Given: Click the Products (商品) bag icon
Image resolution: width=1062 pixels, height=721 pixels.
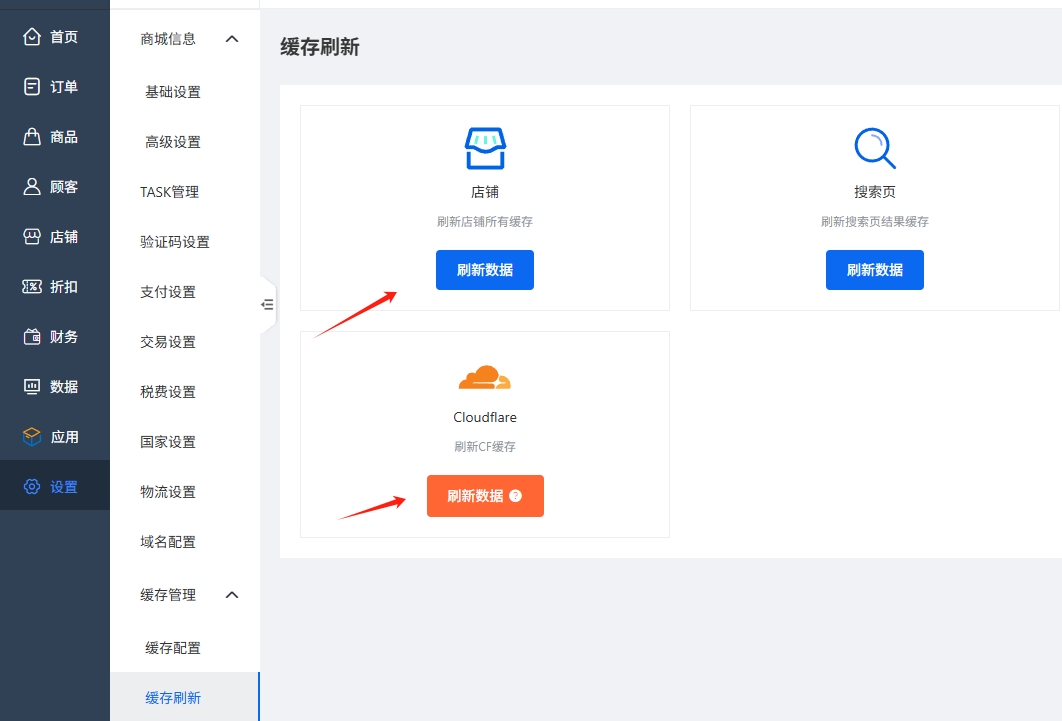Looking at the screenshot, I should point(32,137).
